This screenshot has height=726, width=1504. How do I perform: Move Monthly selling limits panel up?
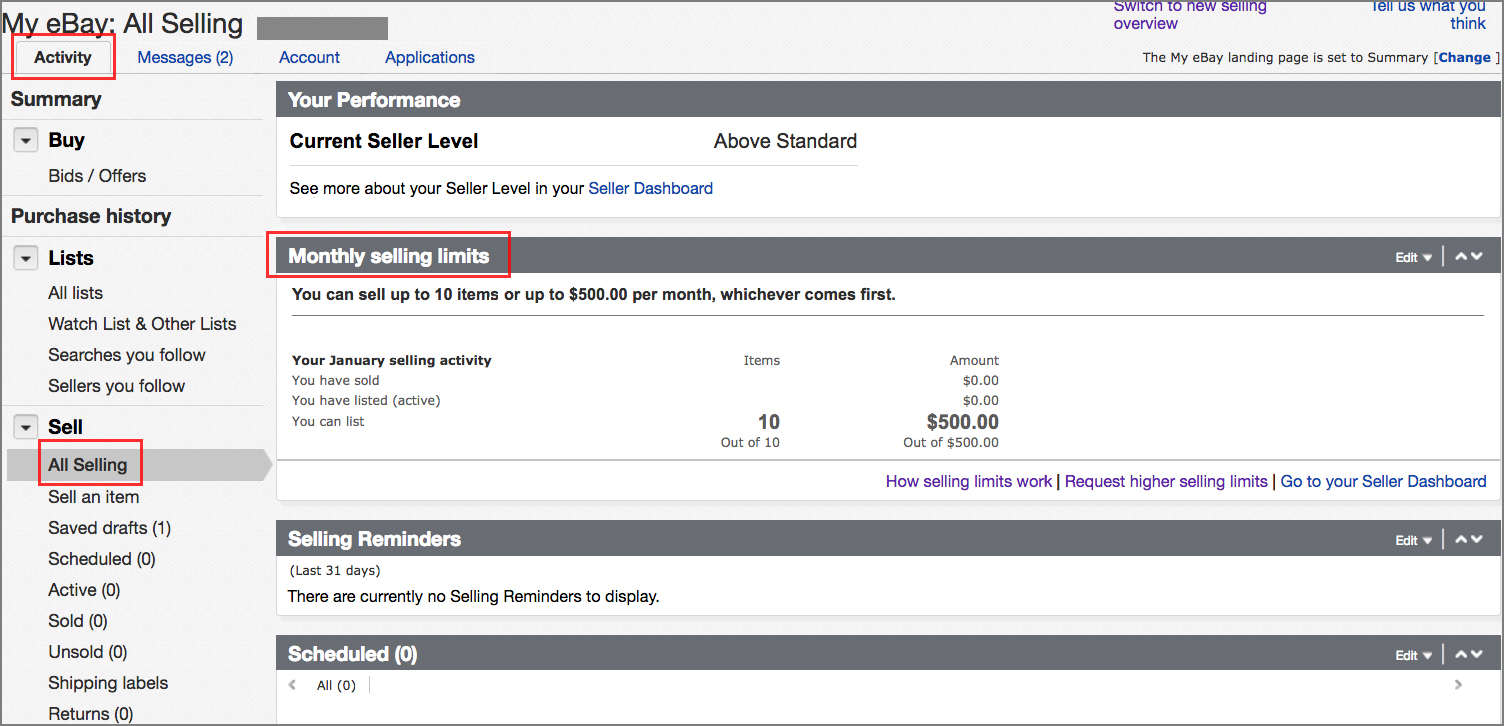tap(1461, 257)
